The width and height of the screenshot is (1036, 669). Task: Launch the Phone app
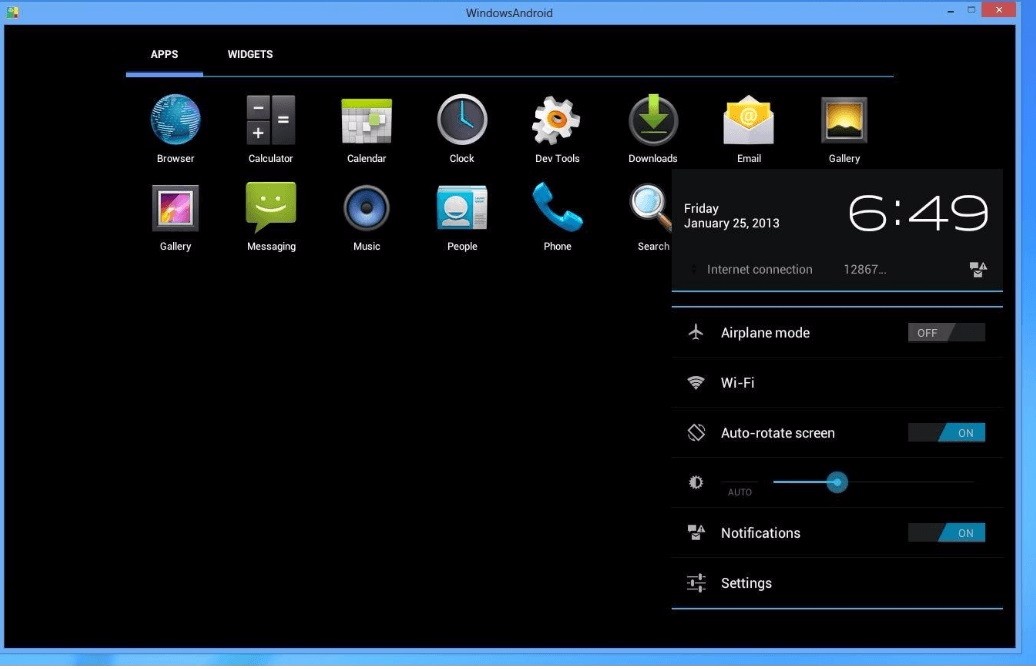[x=557, y=208]
